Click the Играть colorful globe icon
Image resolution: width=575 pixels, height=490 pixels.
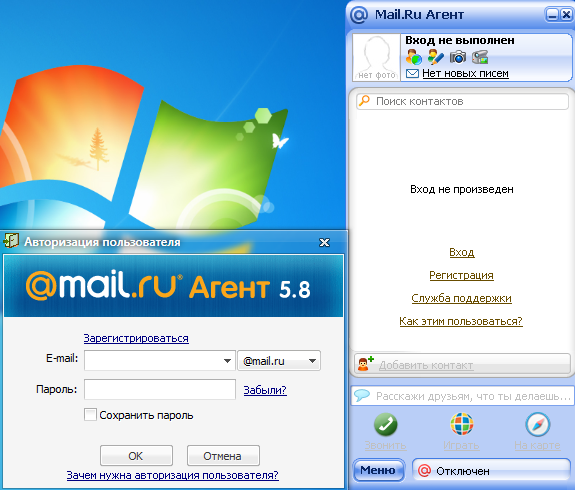(x=462, y=424)
